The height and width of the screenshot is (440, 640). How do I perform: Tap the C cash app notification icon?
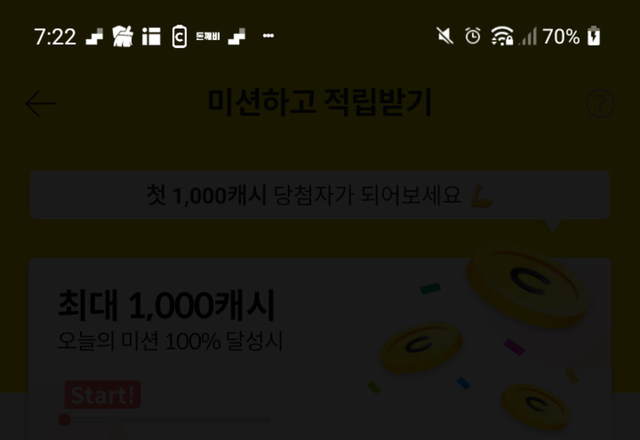tap(179, 36)
